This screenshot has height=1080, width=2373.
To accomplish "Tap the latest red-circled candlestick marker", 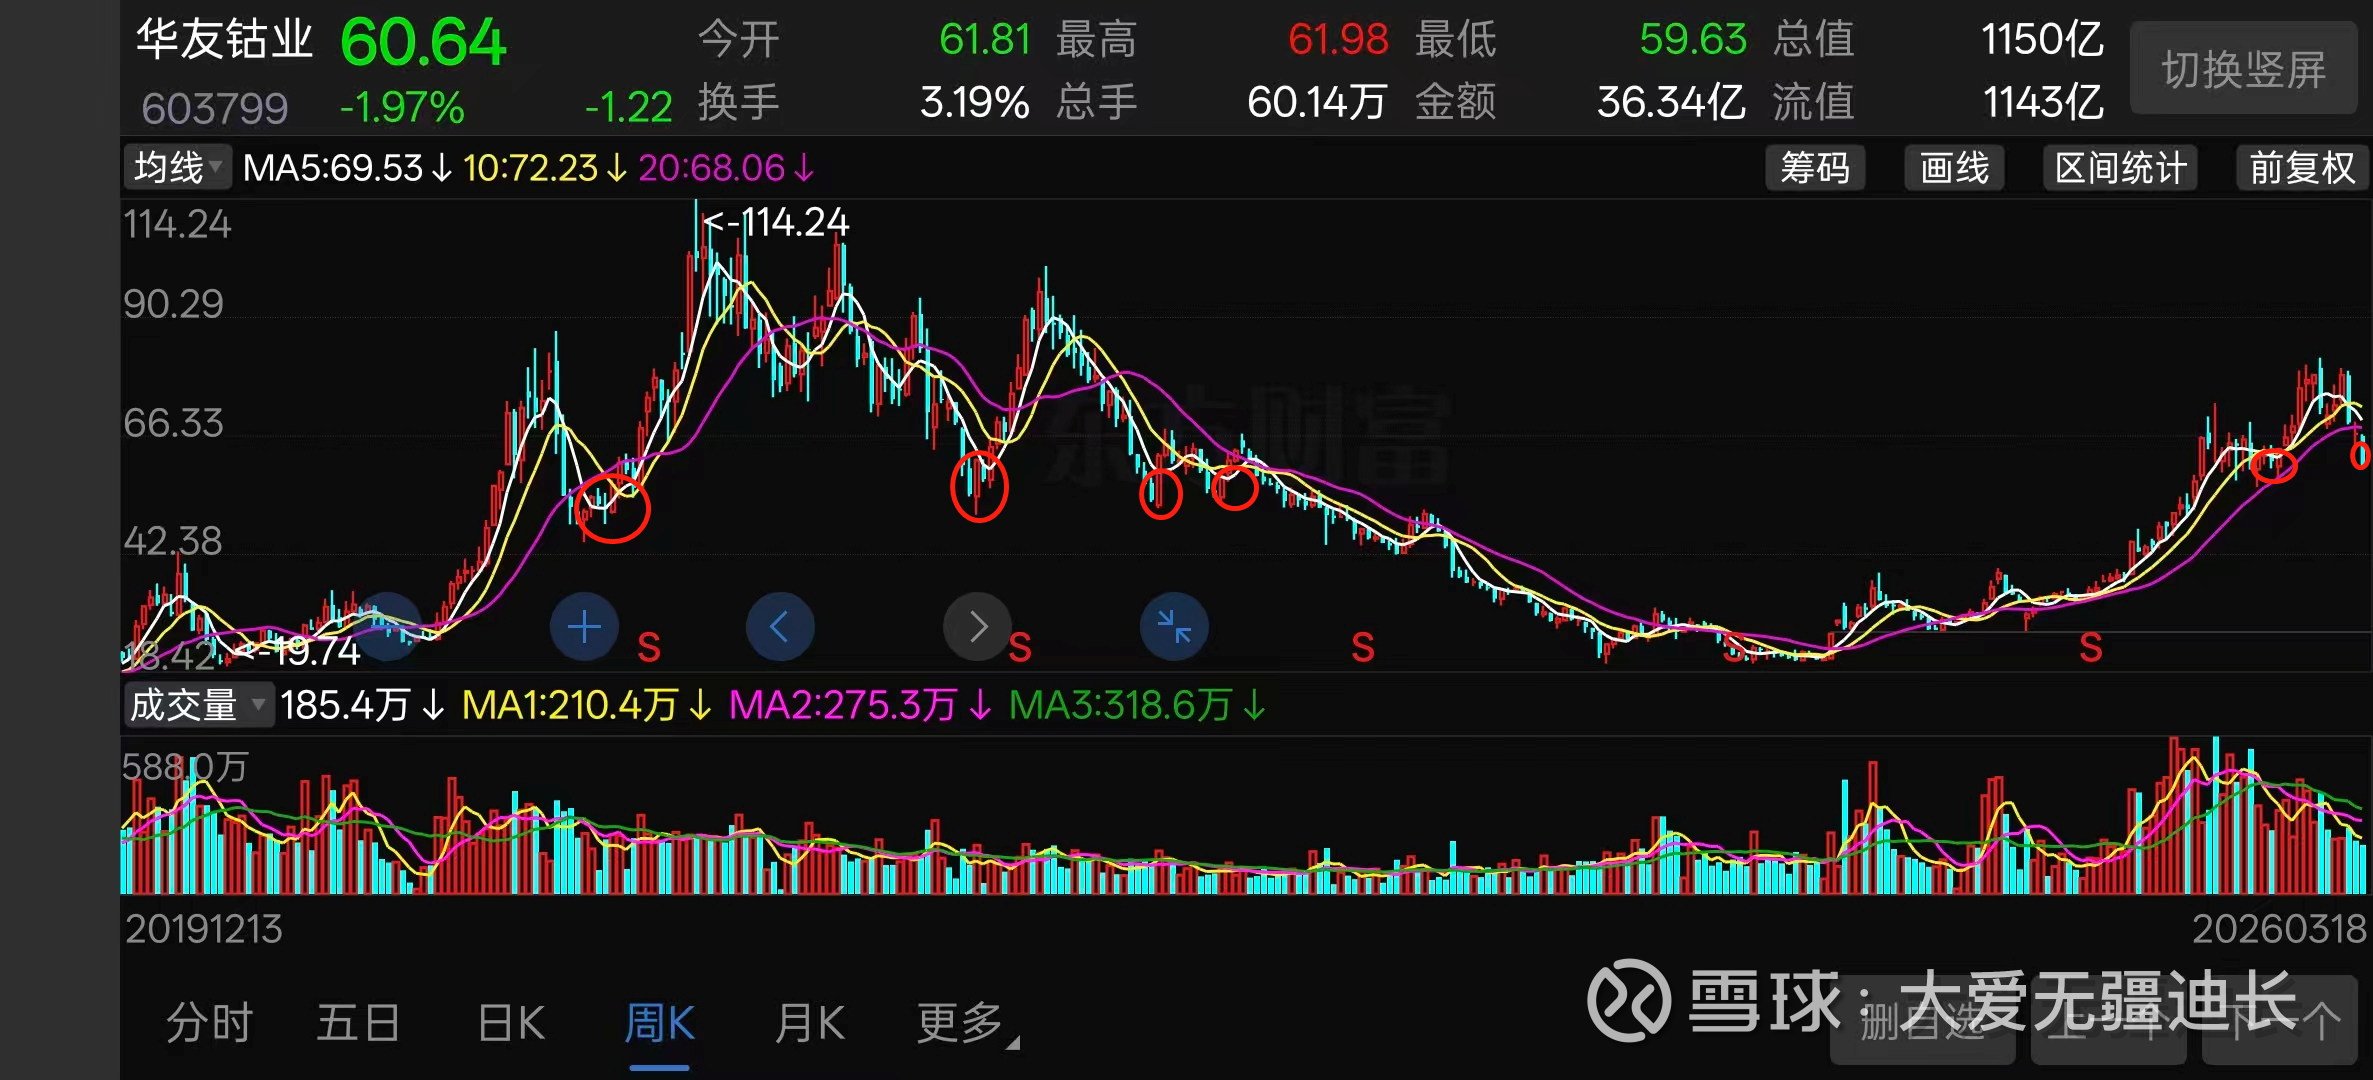I will (2361, 456).
